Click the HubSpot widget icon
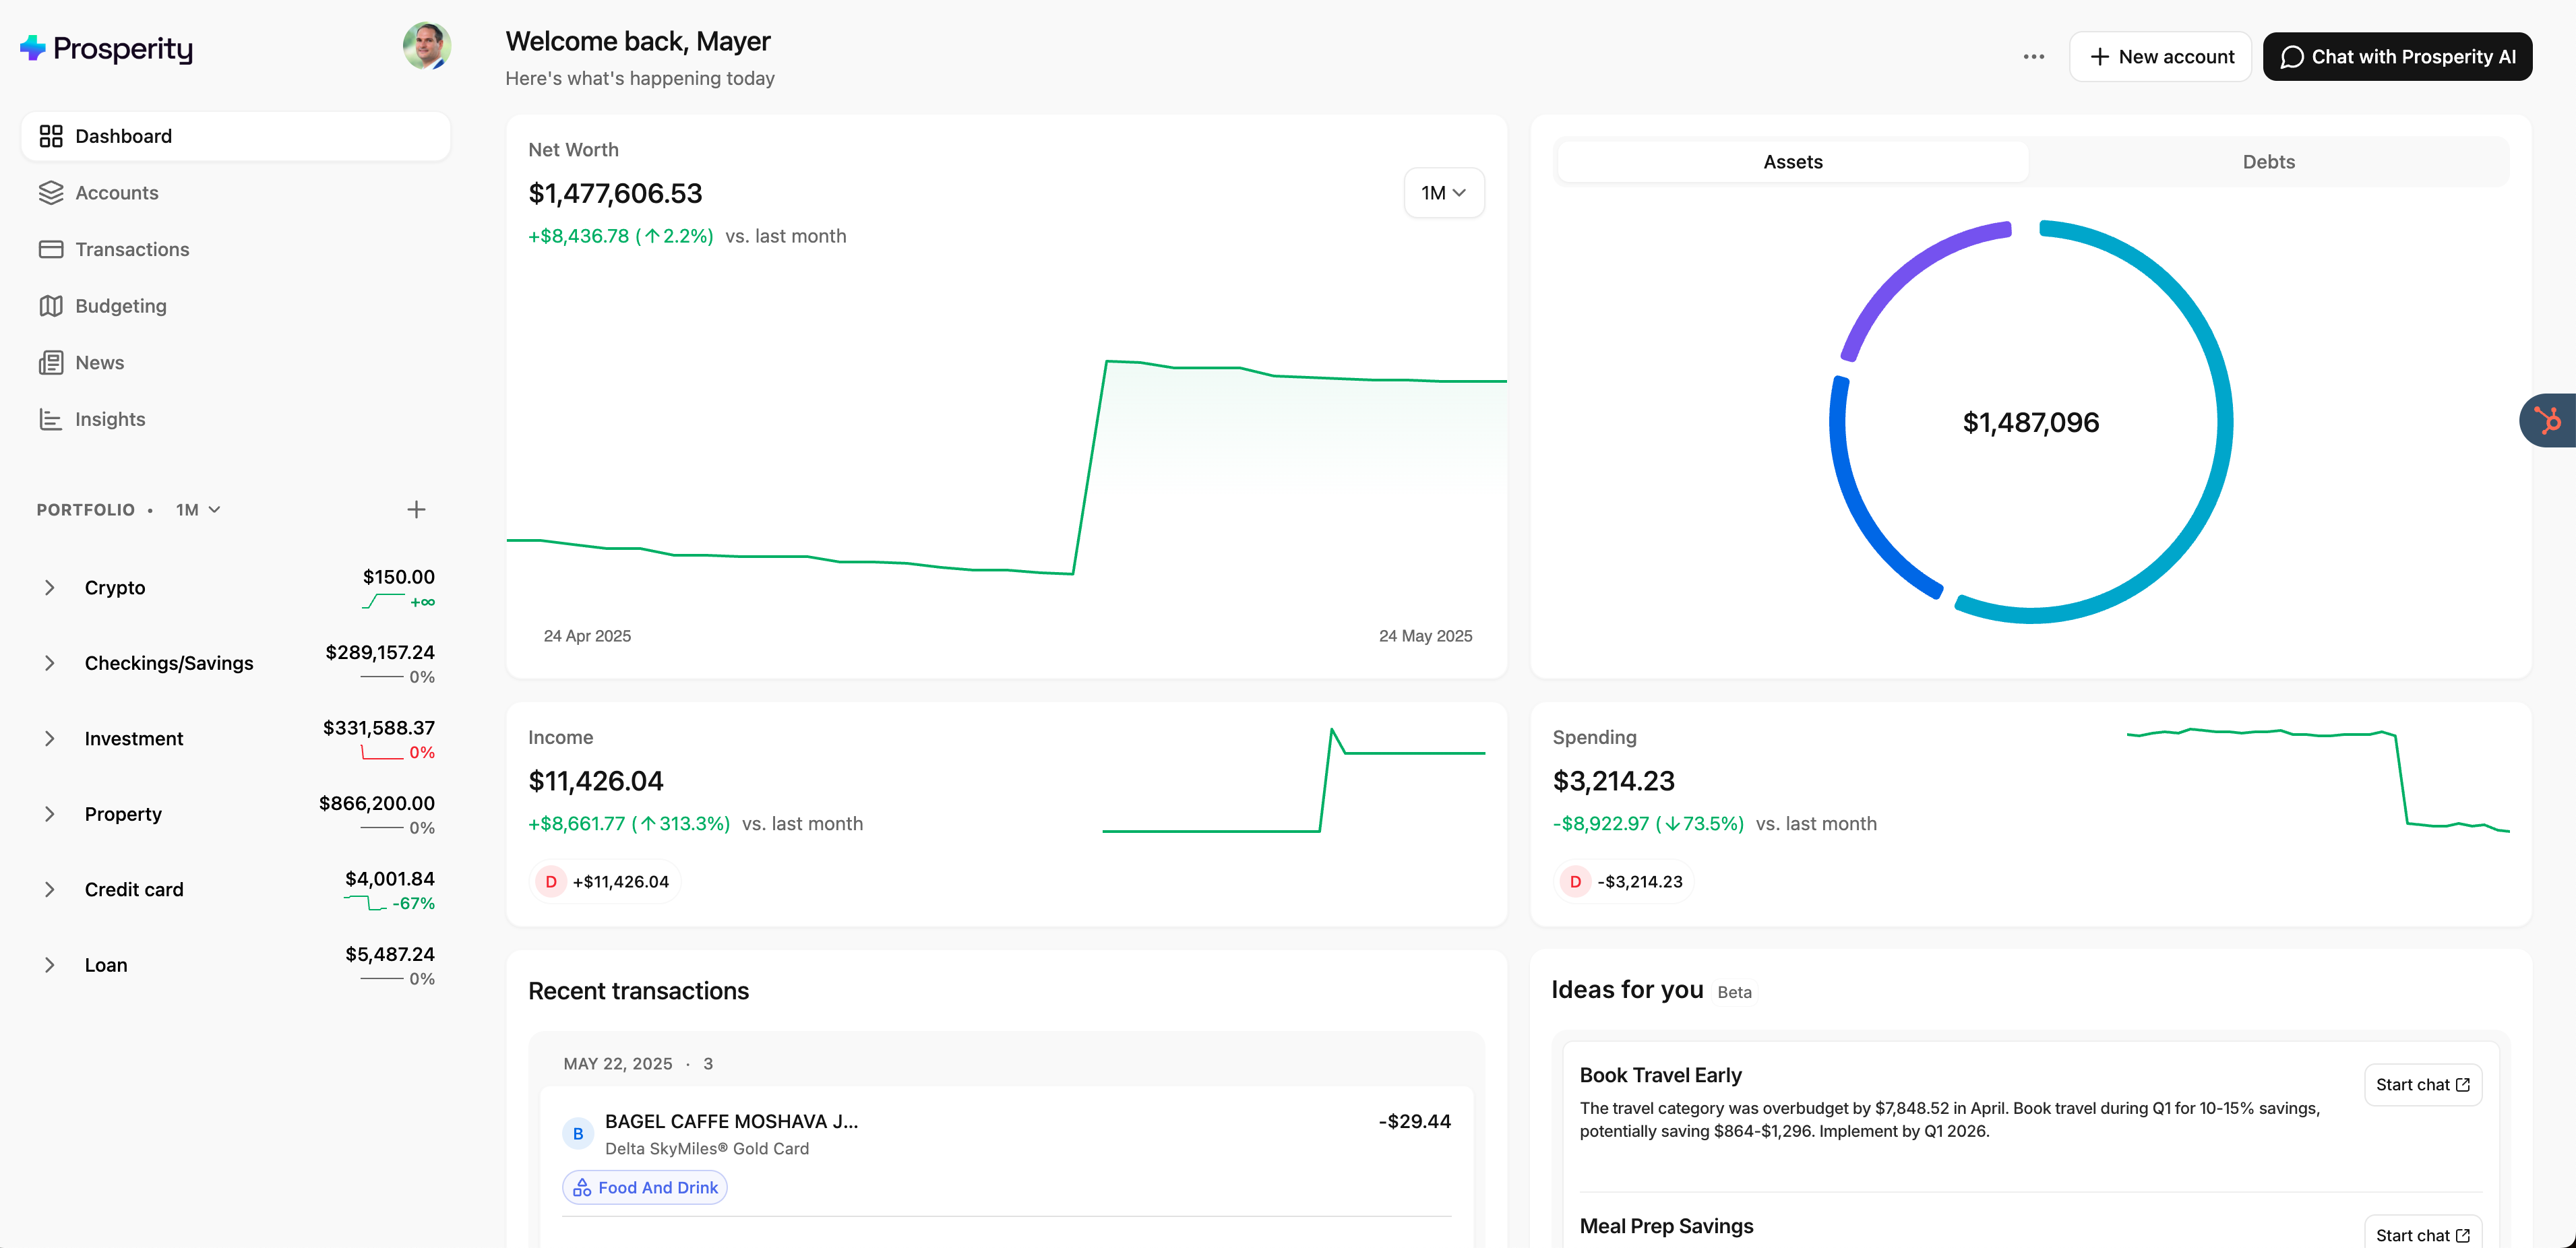Viewport: 2576px width, 1248px height. click(2548, 420)
